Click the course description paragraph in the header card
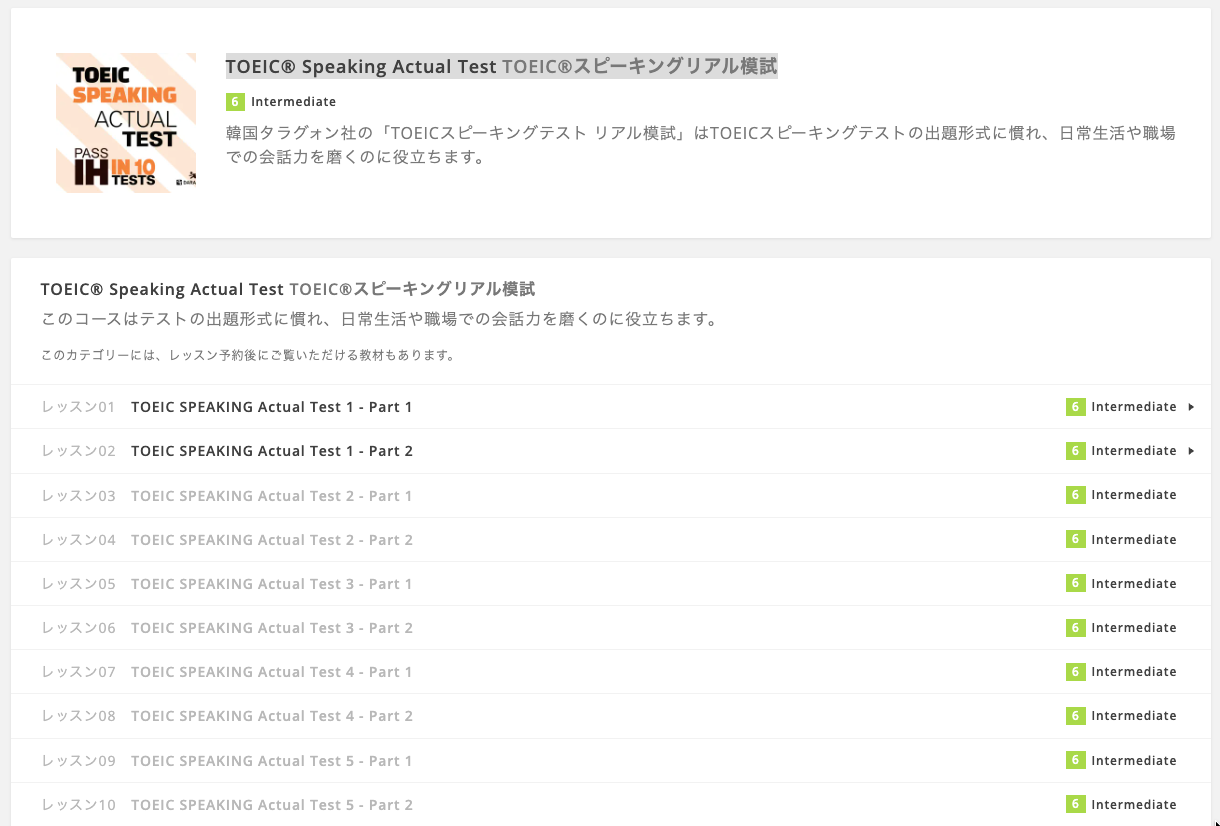Image resolution: width=1220 pixels, height=826 pixels. pos(700,145)
